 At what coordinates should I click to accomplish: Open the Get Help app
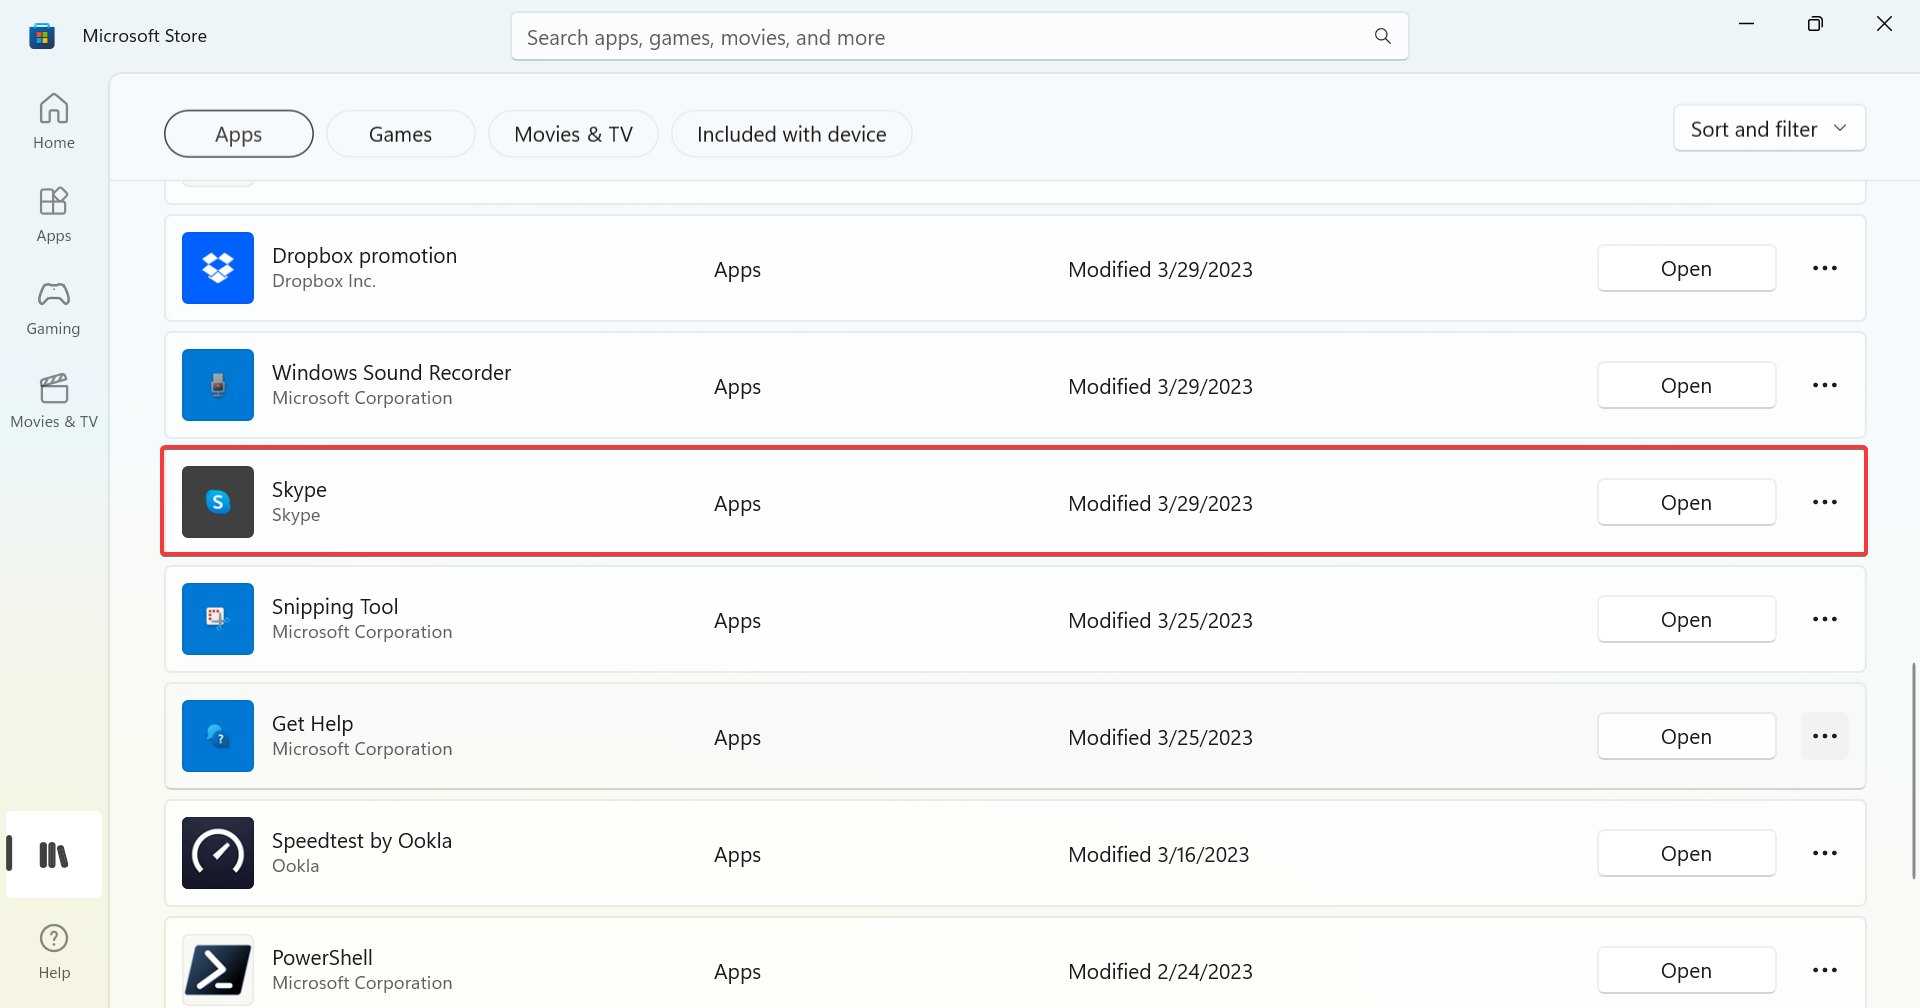(1686, 736)
